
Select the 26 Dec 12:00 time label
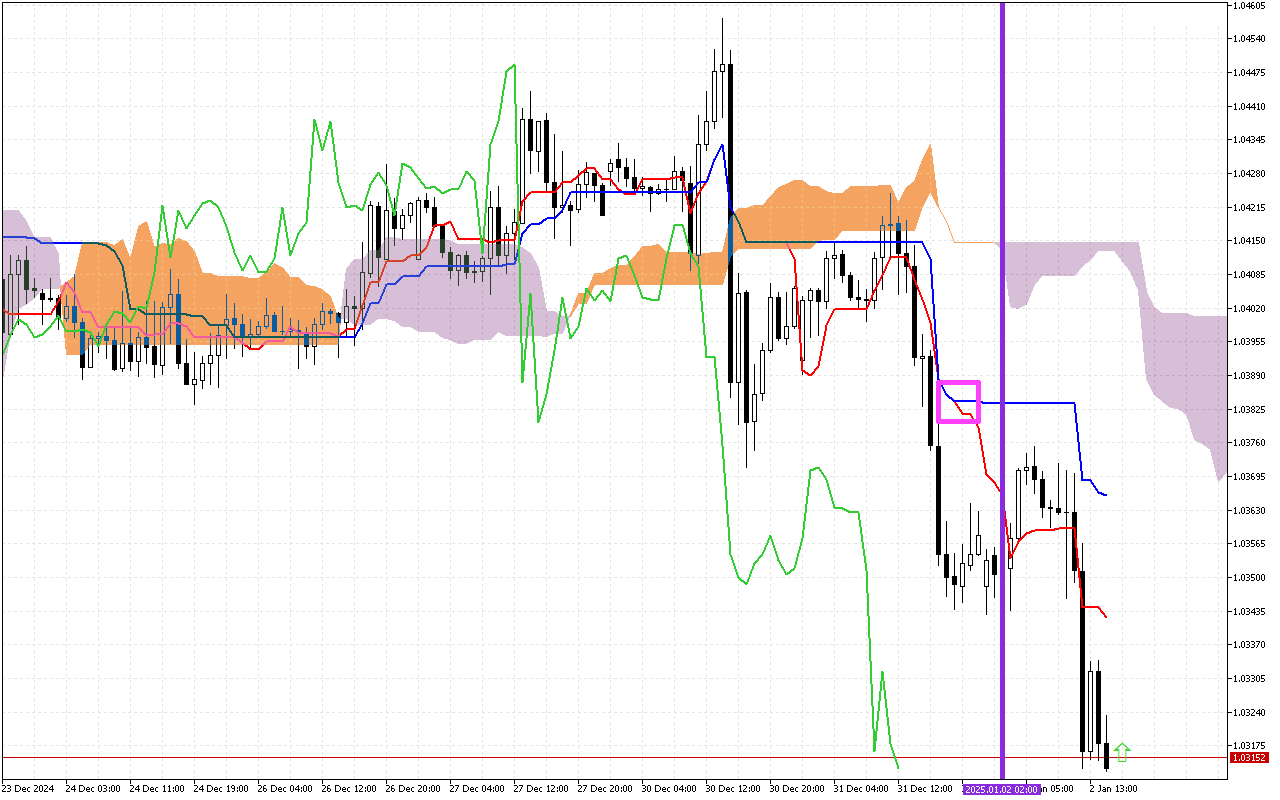[x=350, y=789]
